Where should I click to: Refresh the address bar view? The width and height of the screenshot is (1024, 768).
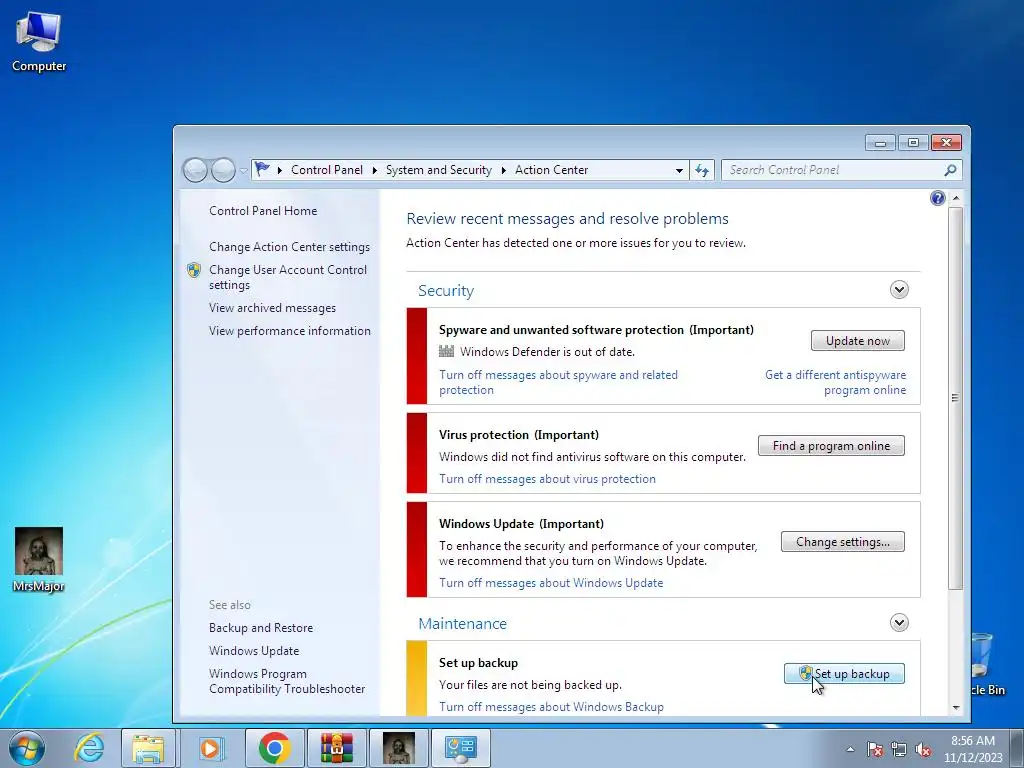(x=702, y=170)
